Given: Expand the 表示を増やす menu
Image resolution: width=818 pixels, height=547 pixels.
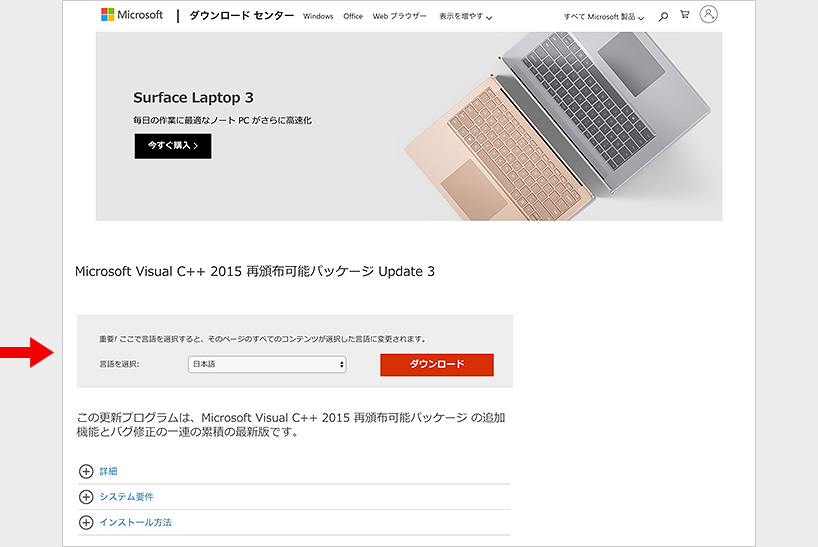Looking at the screenshot, I should coord(465,17).
